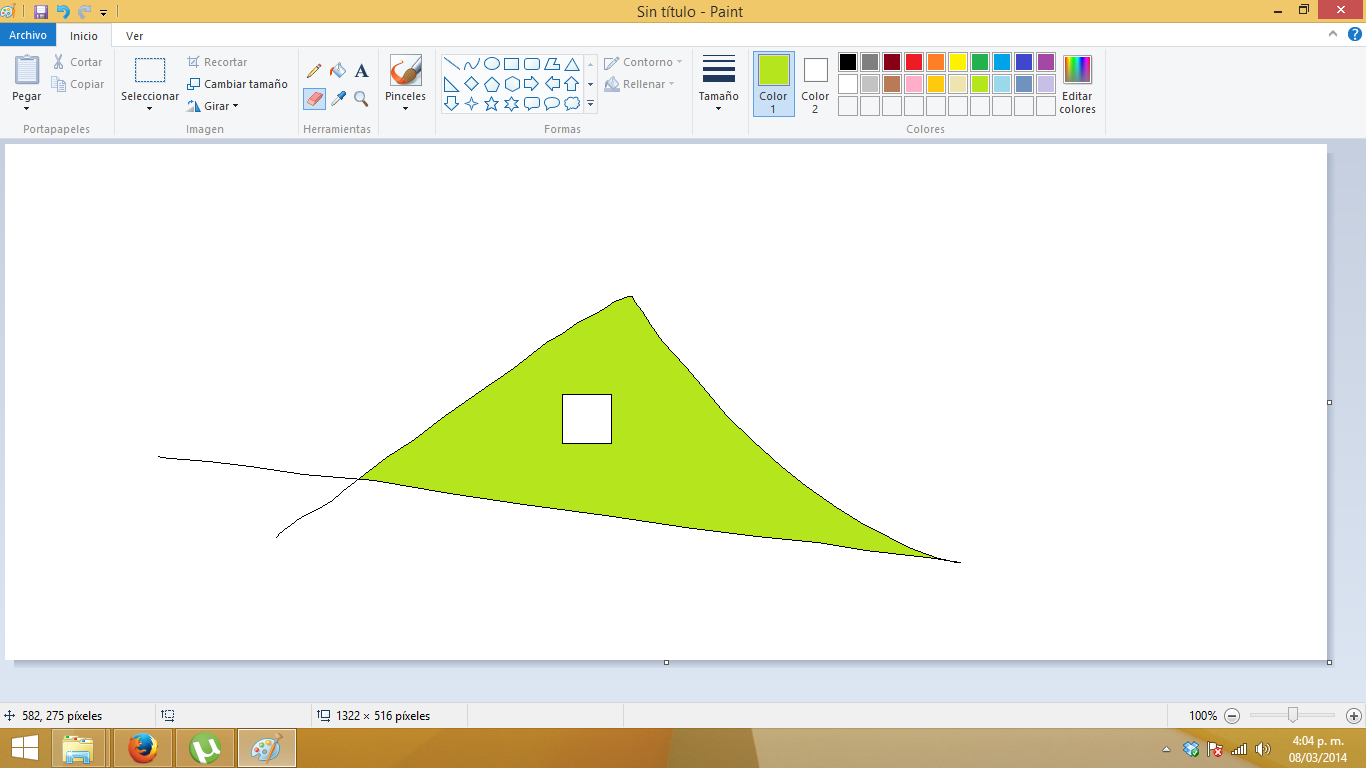Choose the Up arrow shape
The image size is (1366, 768).
(x=572, y=84)
